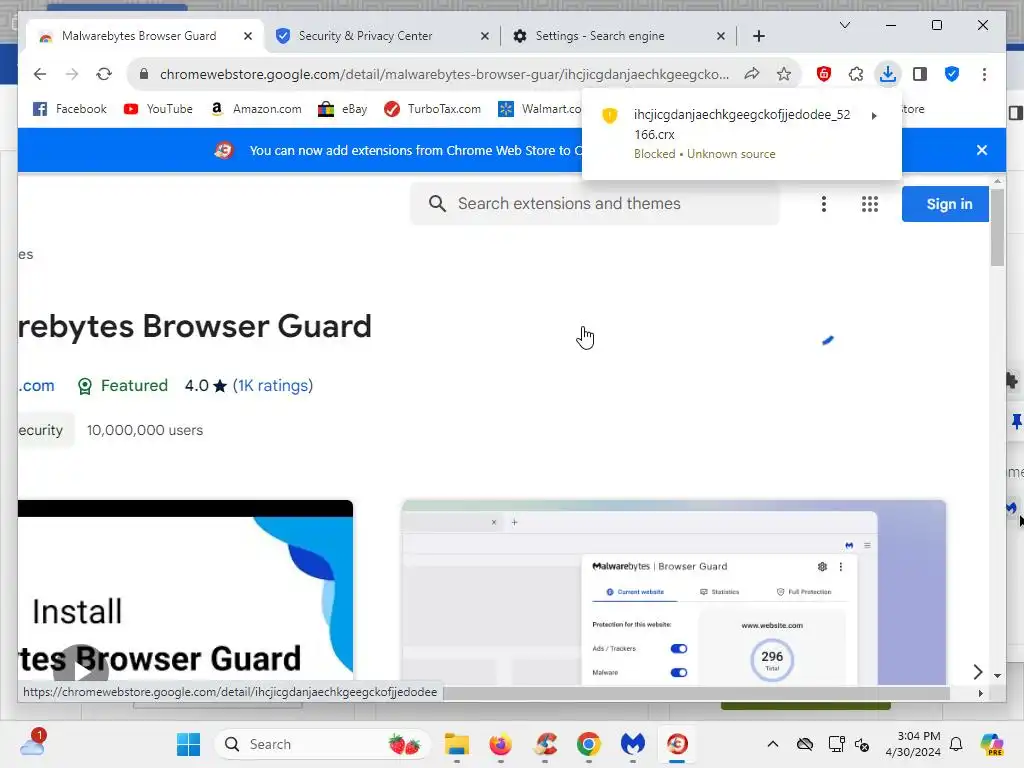This screenshot has height=768, width=1024.
Task: Open CCleaner from taskbar
Action: point(545,744)
